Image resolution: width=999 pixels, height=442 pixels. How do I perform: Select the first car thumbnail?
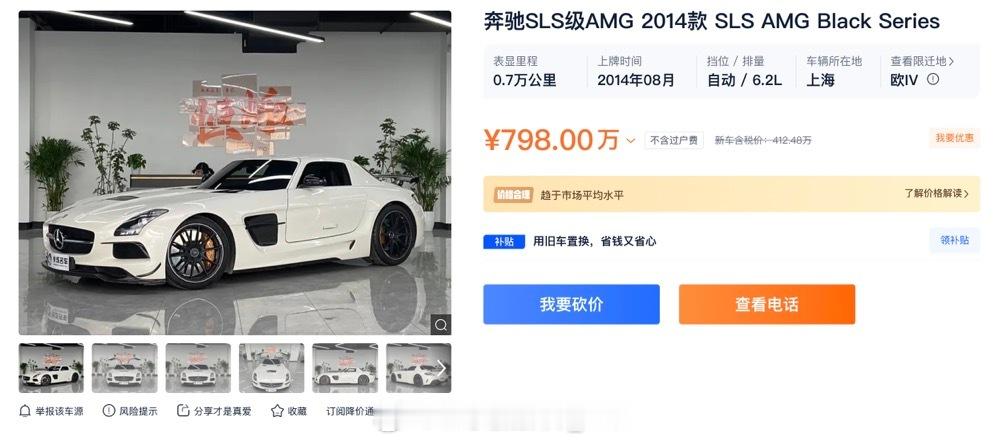[51, 368]
